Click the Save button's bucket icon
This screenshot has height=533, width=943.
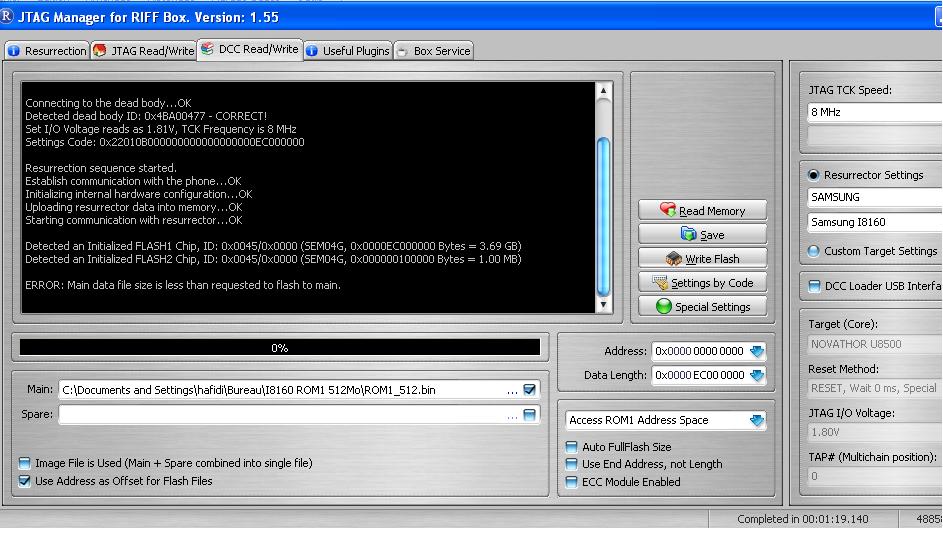pyautogui.click(x=688, y=233)
